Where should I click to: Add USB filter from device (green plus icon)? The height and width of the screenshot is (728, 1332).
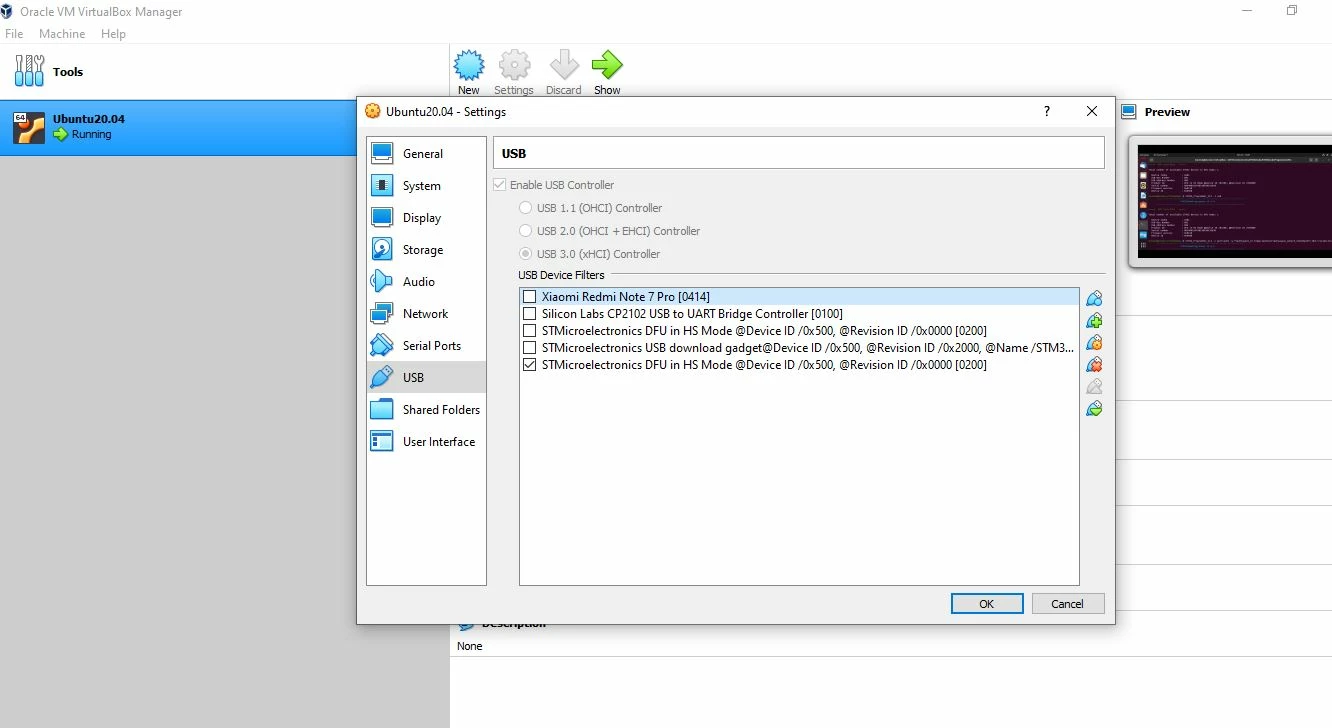point(1094,320)
